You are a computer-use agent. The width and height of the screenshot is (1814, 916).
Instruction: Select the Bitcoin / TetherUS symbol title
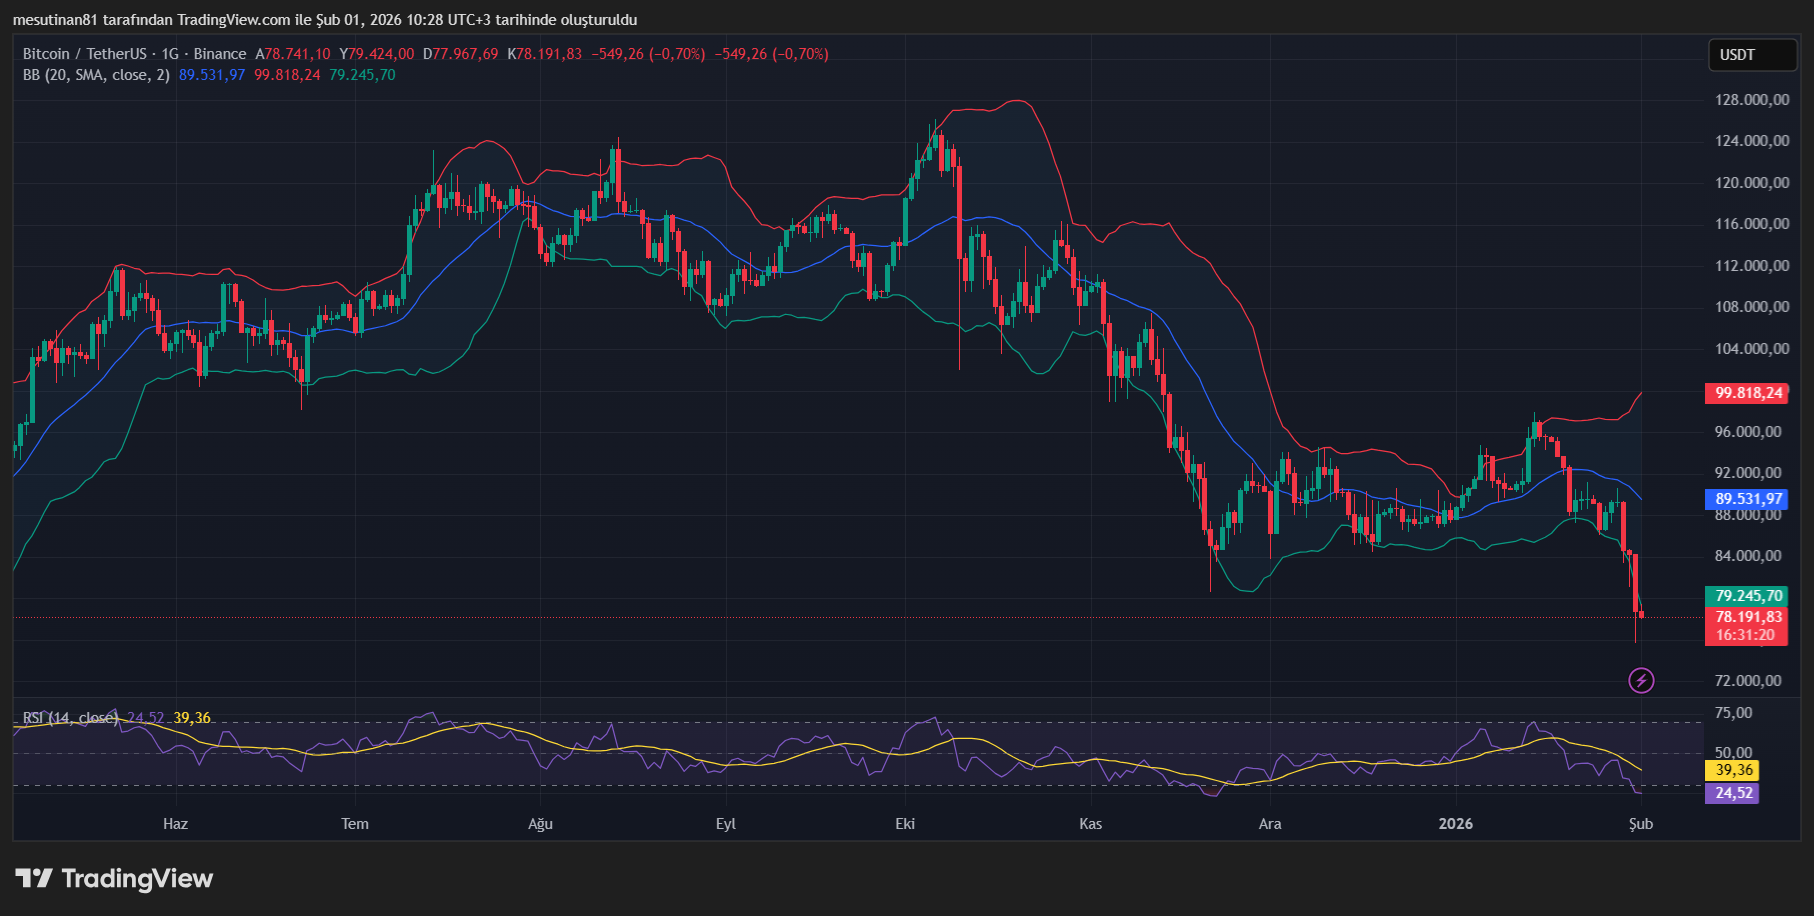coord(84,54)
